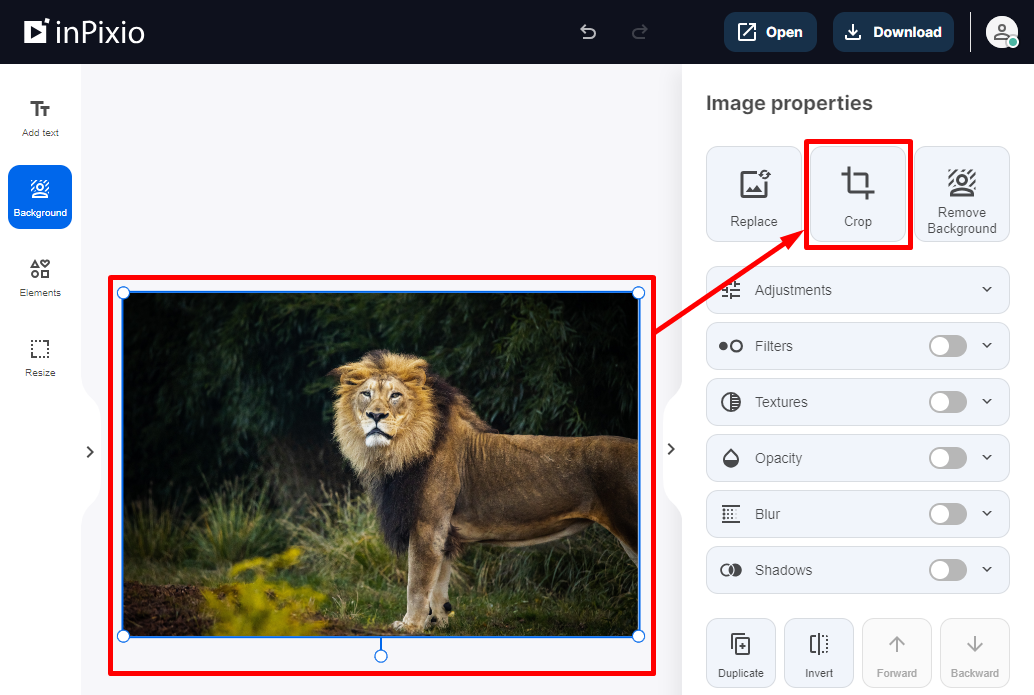Enable the Shadows toggle

coord(947,570)
